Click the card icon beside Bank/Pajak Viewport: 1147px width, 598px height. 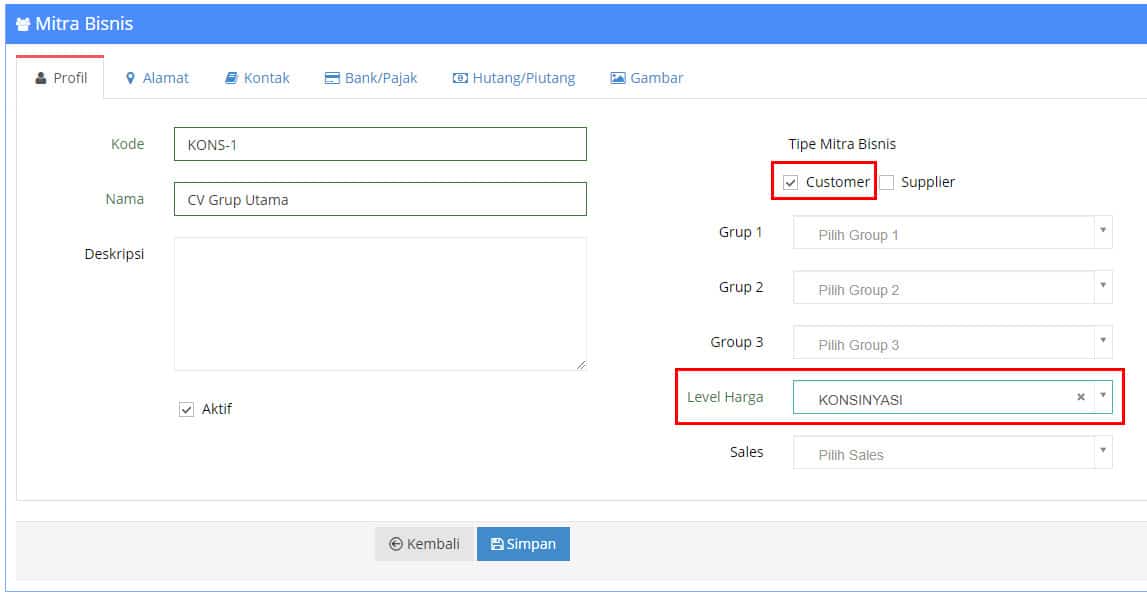point(332,78)
